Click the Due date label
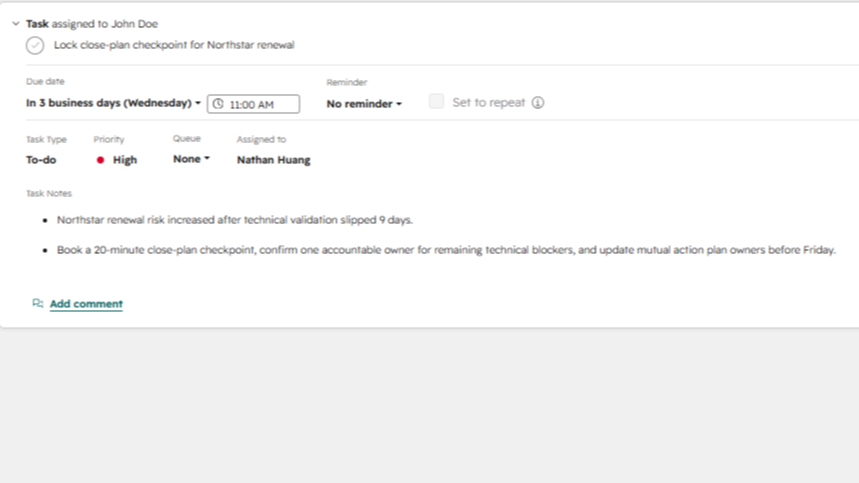Image resolution: width=859 pixels, height=483 pixels. [45, 82]
